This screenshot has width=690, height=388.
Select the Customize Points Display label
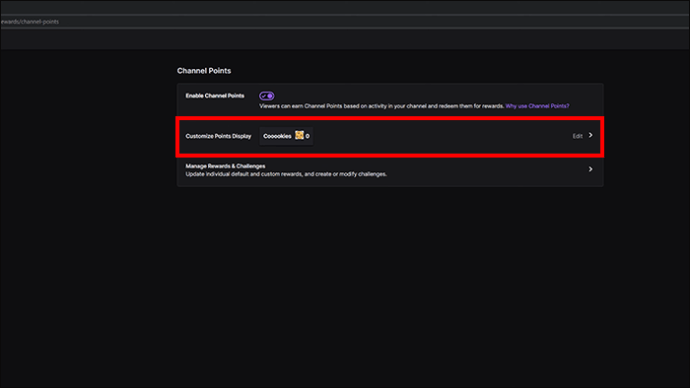[218, 136]
